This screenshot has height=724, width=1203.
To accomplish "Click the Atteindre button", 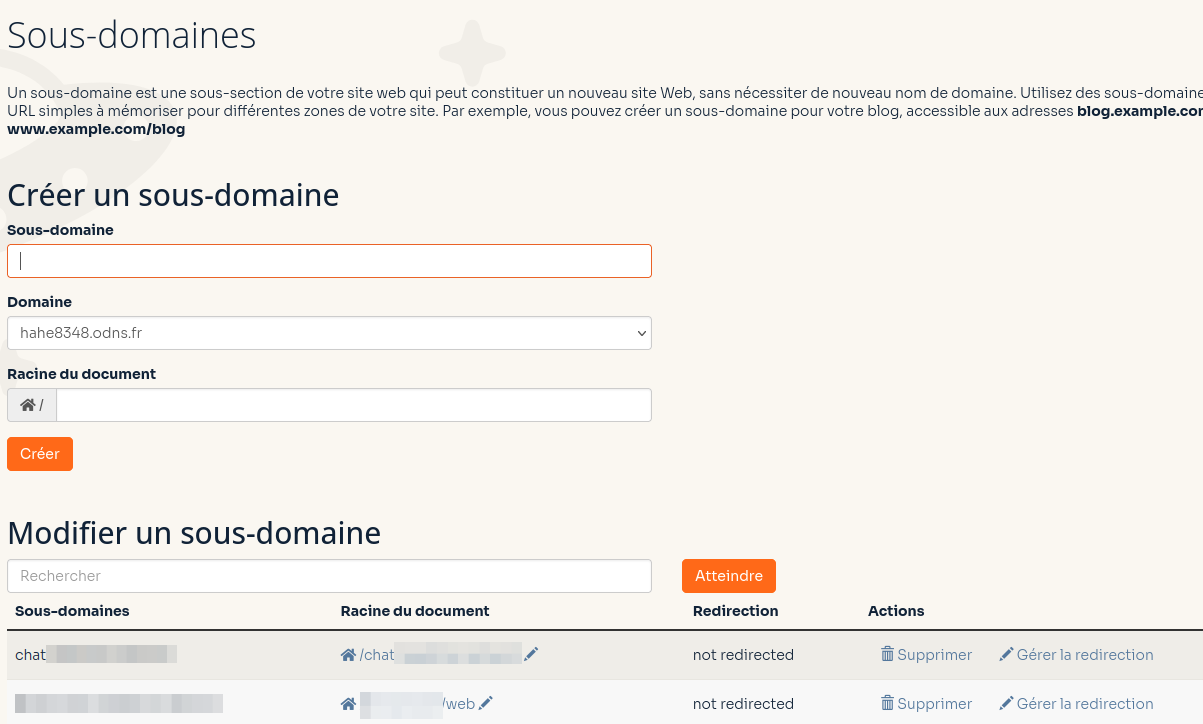I will coord(728,575).
